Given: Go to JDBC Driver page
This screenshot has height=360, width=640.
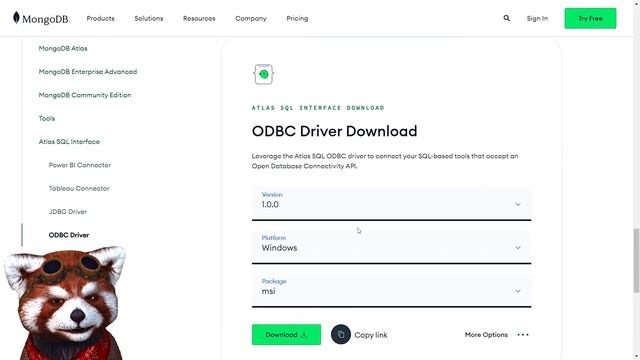Looking at the screenshot, I should tap(68, 211).
